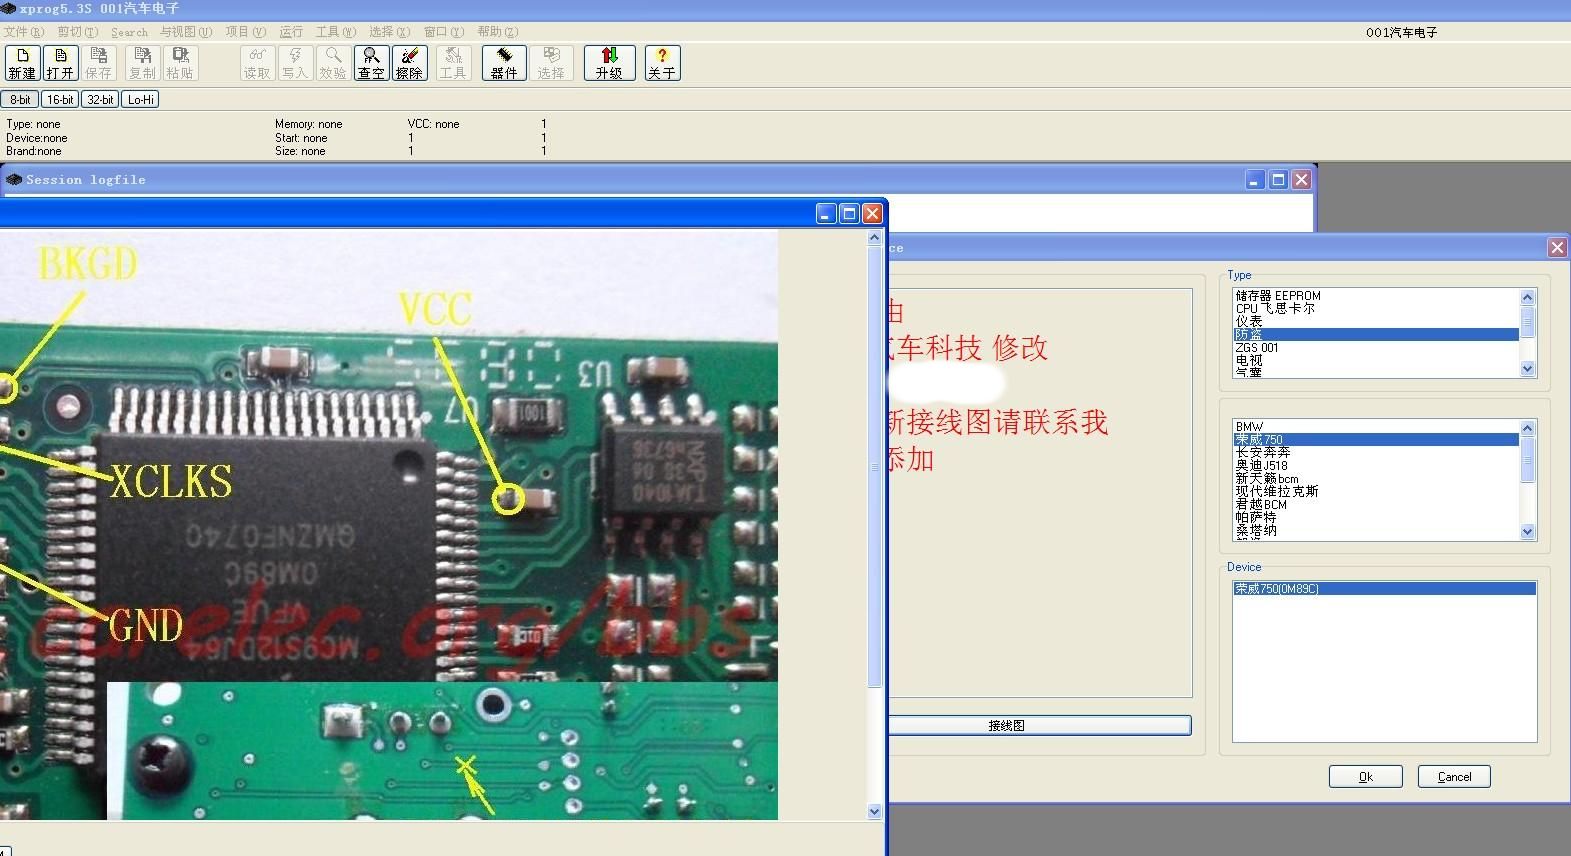Screen dimensions: 1571x856
Task: Select 荣威750(0M89C) in Device list
Action: (x=1384, y=589)
